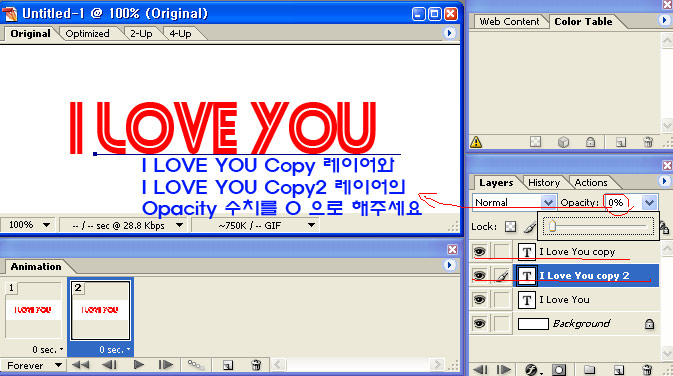Click the opacity slider handle
Image resolution: width=673 pixels, height=376 pixels.
[x=552, y=226]
